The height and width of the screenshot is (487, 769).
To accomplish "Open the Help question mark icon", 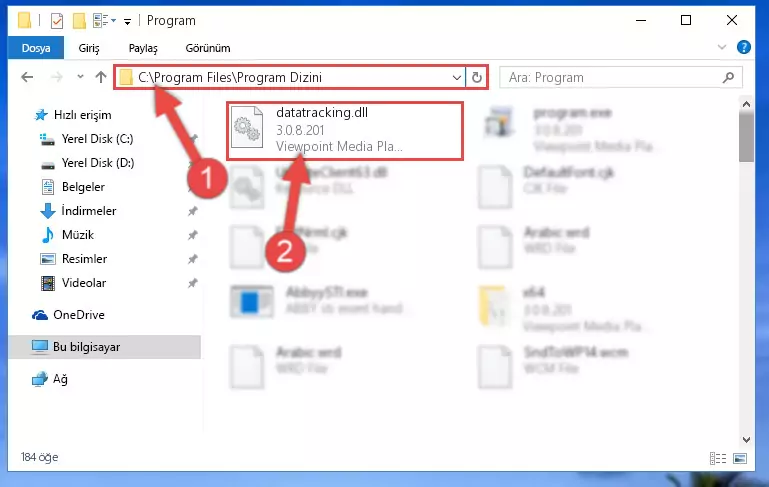I will (743, 47).
